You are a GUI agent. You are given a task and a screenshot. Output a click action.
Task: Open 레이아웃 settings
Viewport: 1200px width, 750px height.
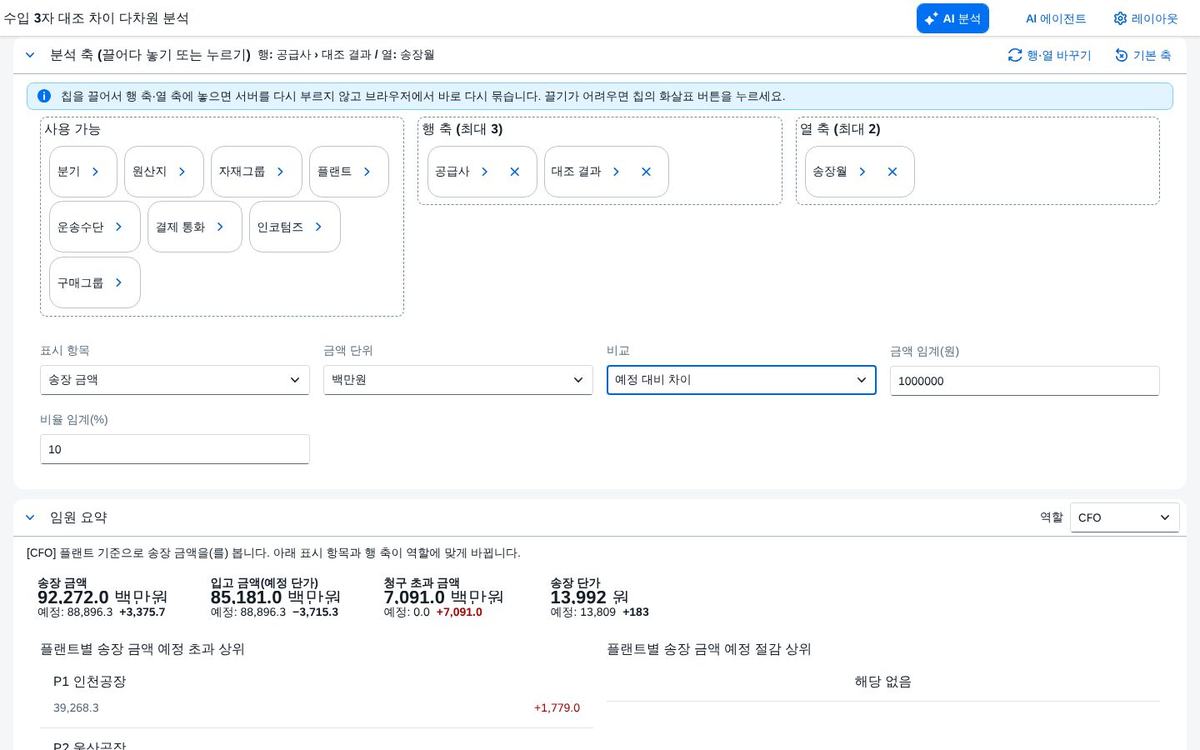pyautogui.click(x=1146, y=18)
